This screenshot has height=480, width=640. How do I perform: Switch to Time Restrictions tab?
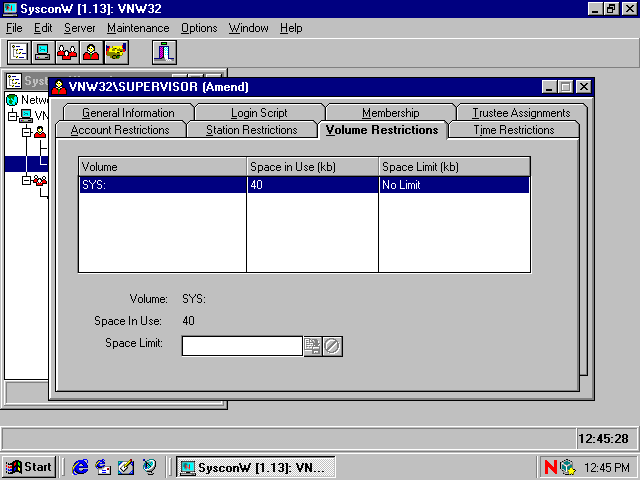514,130
